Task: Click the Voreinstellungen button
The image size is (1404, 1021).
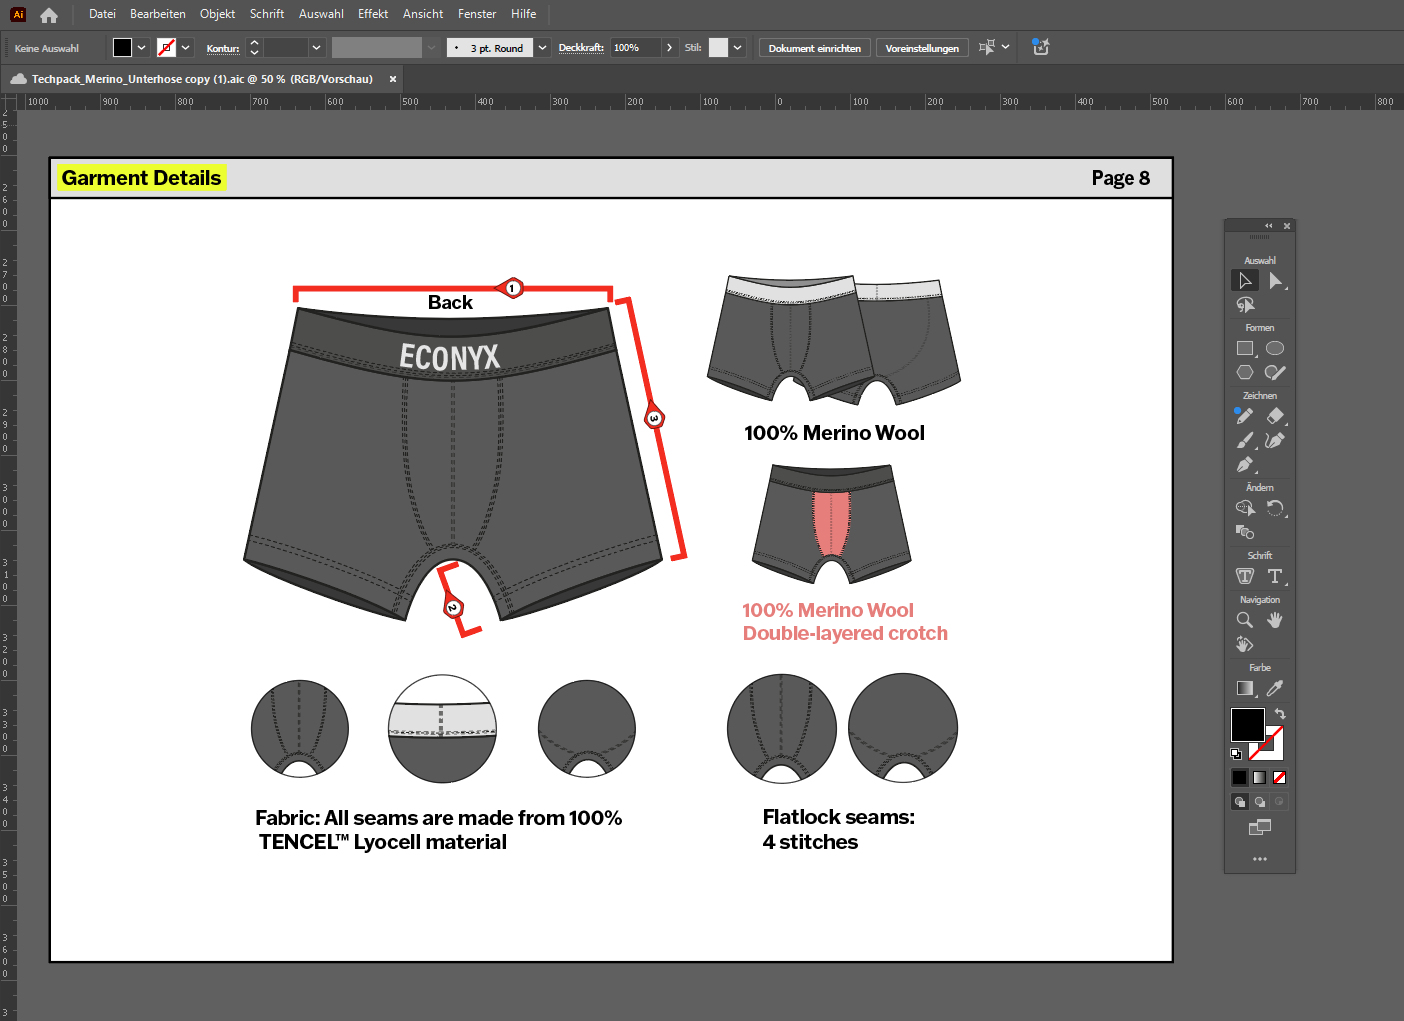Action: tap(922, 48)
